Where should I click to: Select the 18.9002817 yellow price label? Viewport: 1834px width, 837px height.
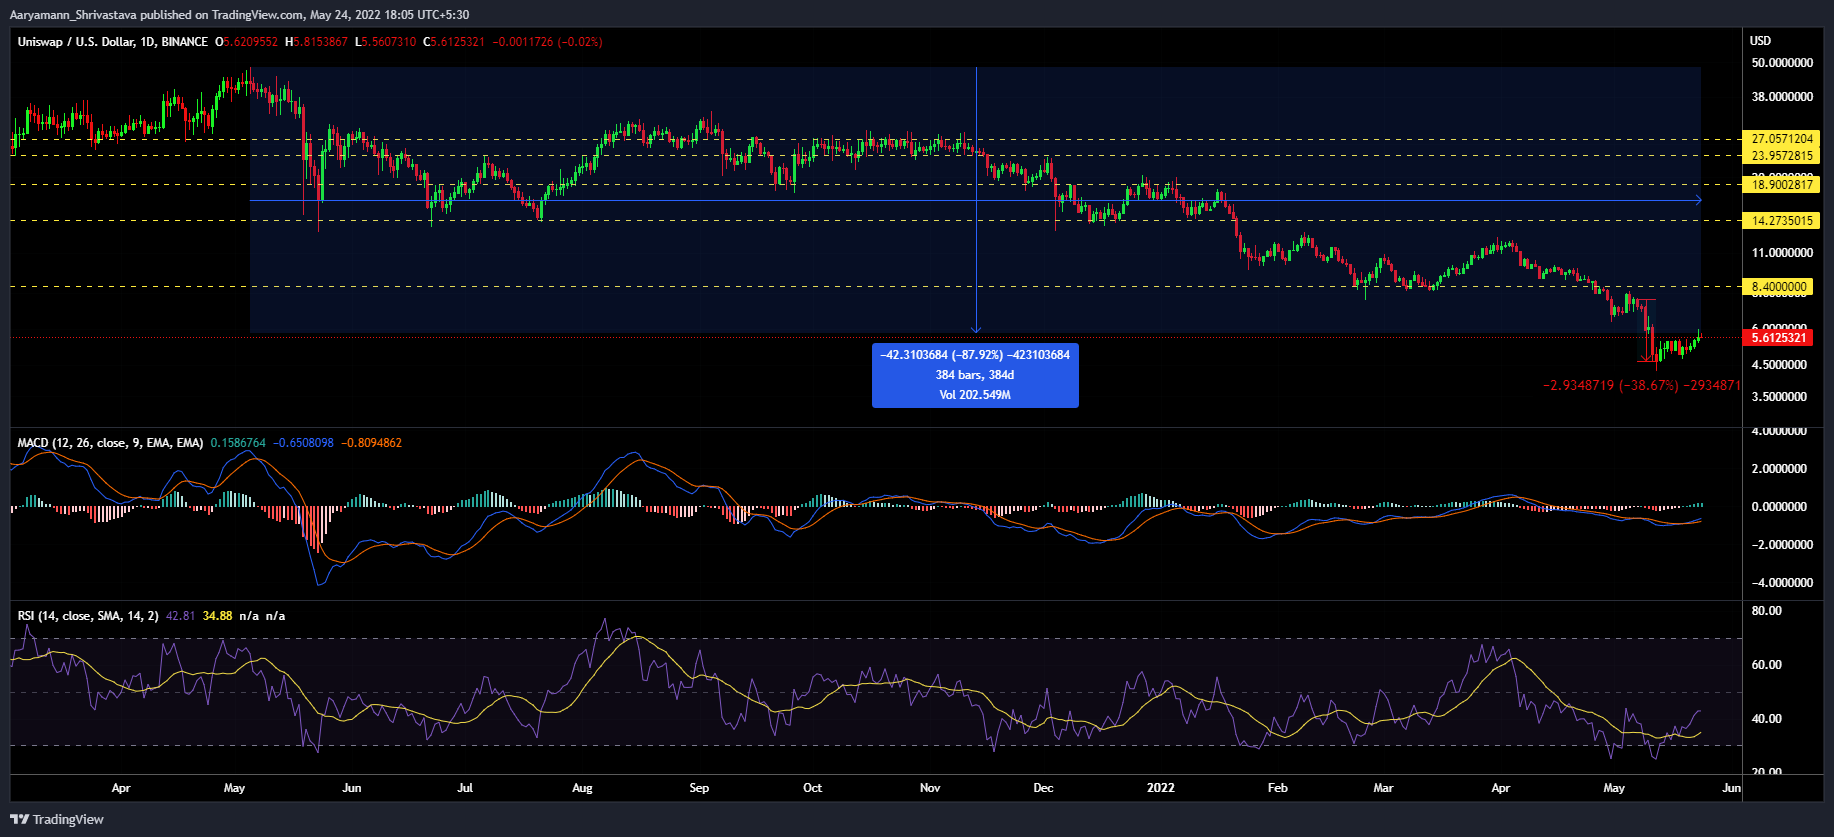(x=1781, y=185)
